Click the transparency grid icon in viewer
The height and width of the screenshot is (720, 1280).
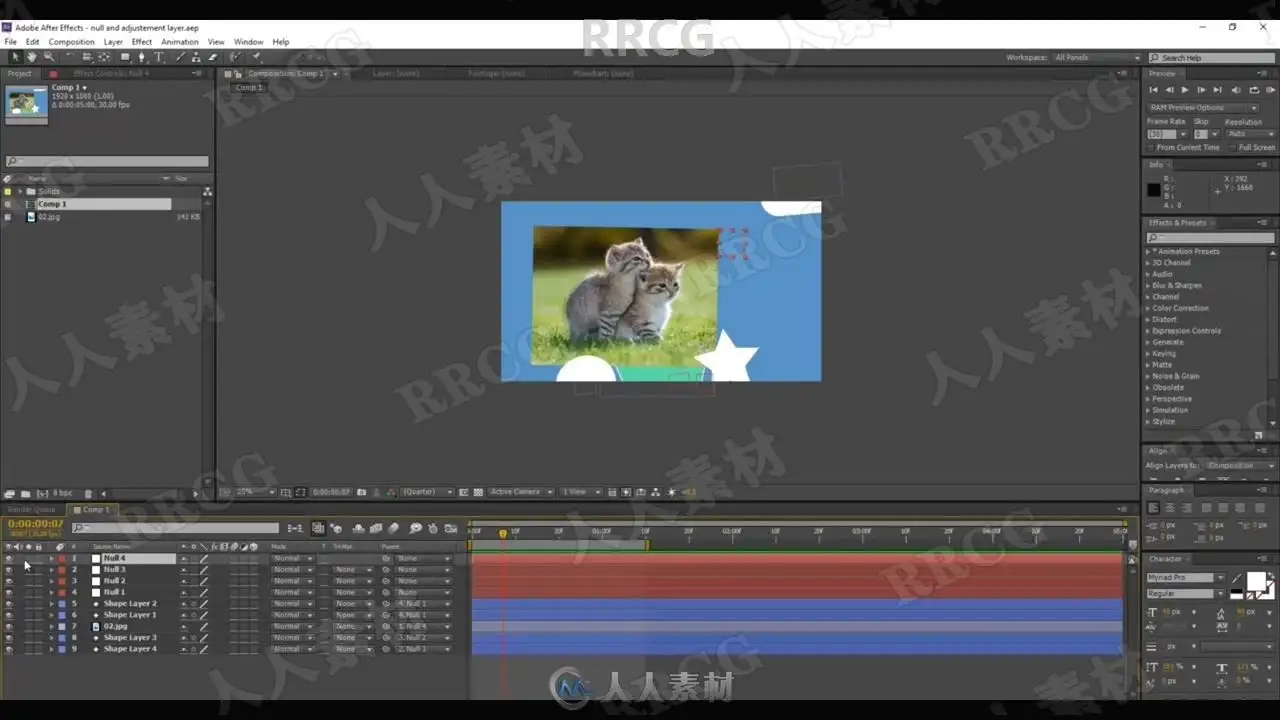pos(479,492)
